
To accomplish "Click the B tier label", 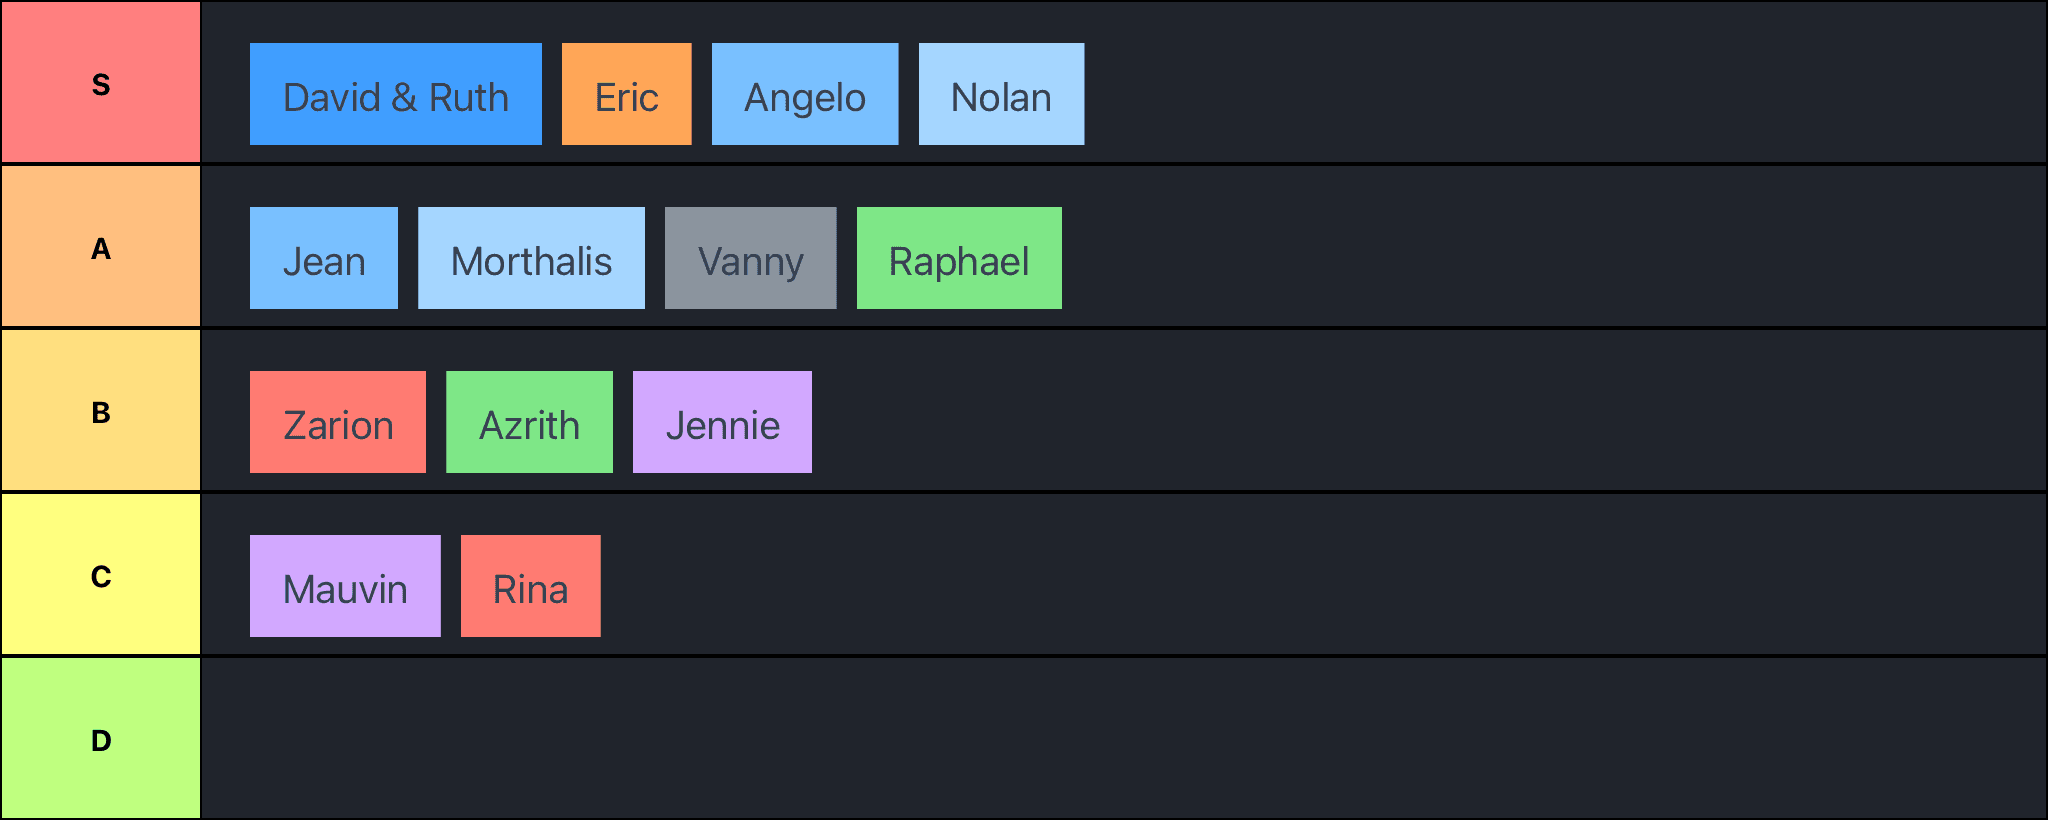I will click(x=100, y=411).
